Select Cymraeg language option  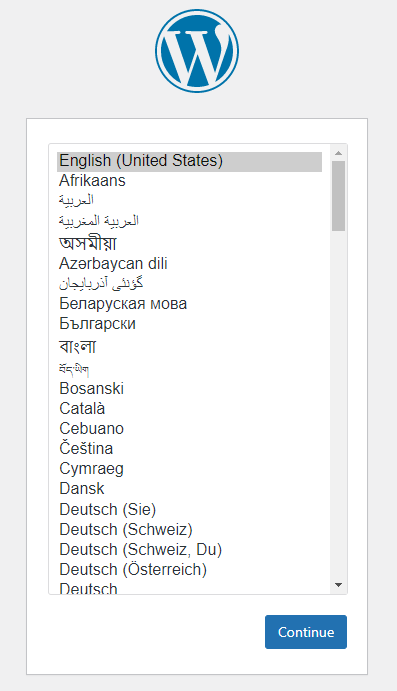pyautogui.click(x=189, y=469)
